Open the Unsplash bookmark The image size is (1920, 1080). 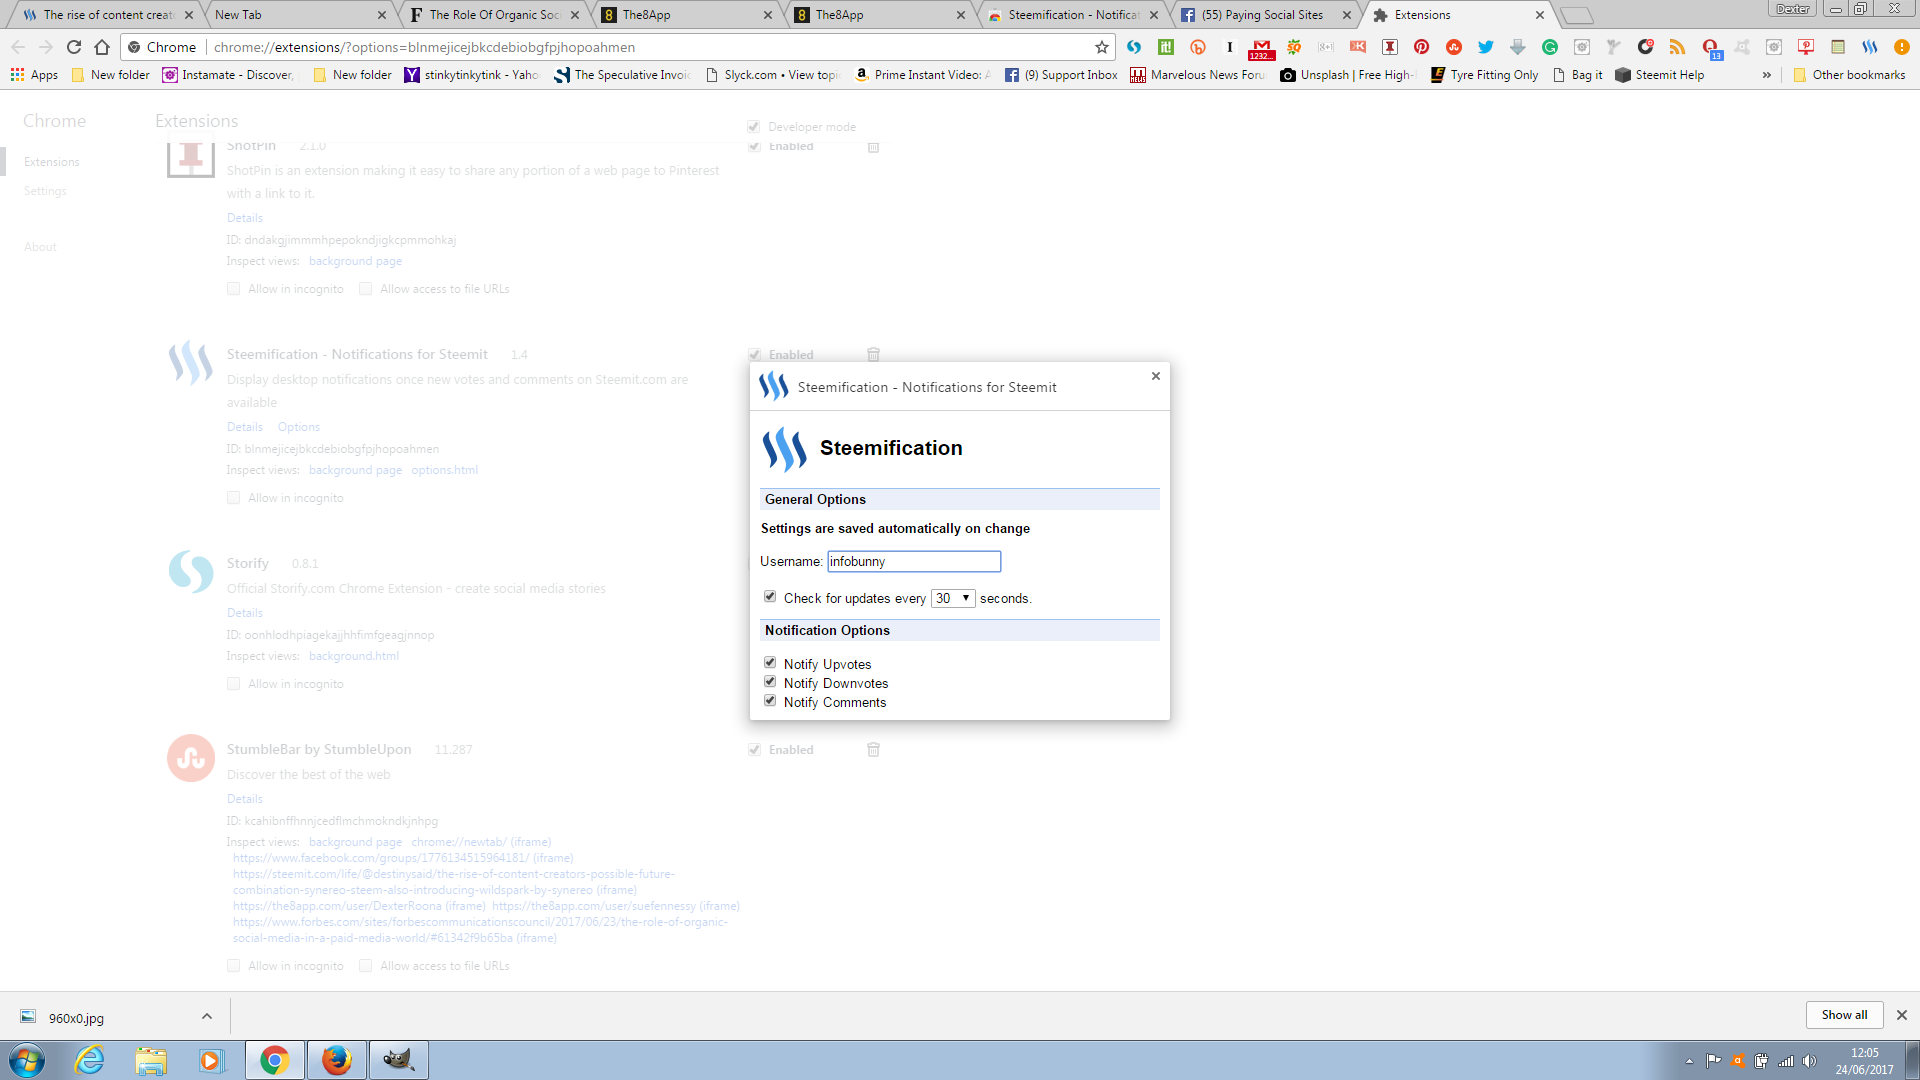click(x=1349, y=75)
